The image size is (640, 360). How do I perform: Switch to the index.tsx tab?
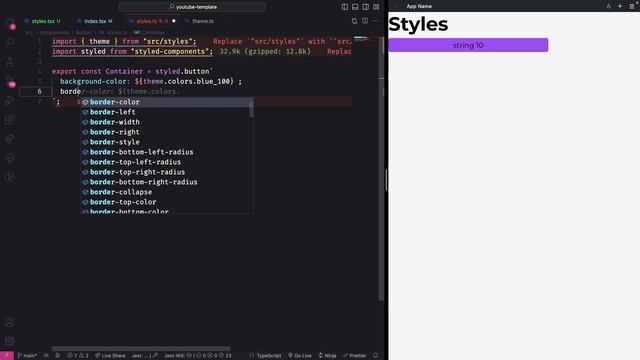(95, 21)
